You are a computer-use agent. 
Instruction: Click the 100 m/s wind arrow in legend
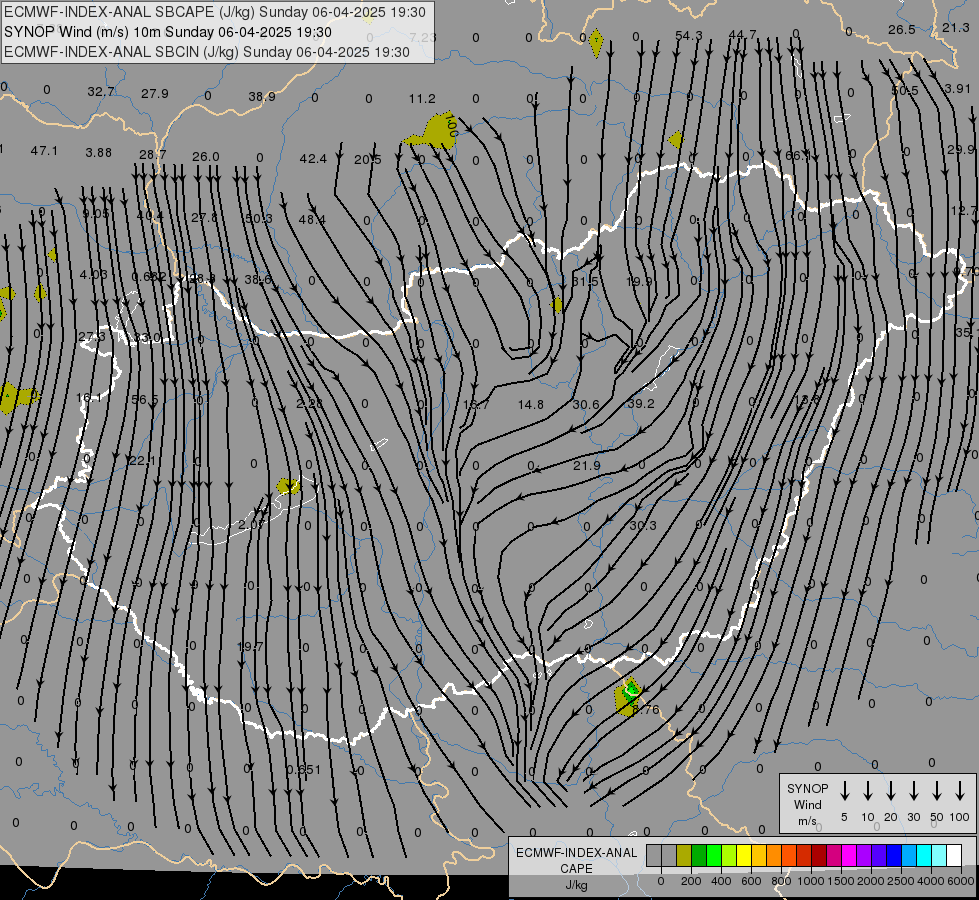tap(960, 791)
